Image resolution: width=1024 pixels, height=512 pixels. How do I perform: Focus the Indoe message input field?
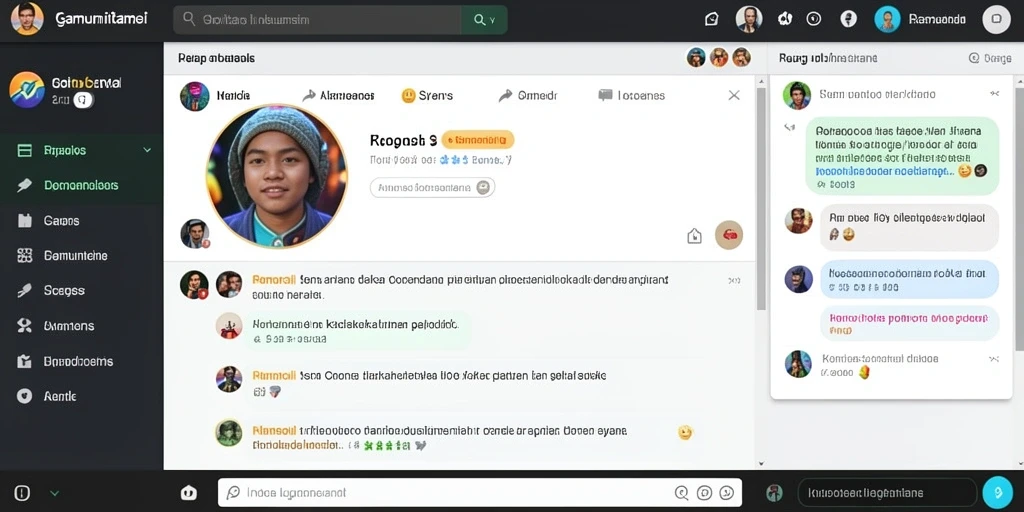pos(480,492)
